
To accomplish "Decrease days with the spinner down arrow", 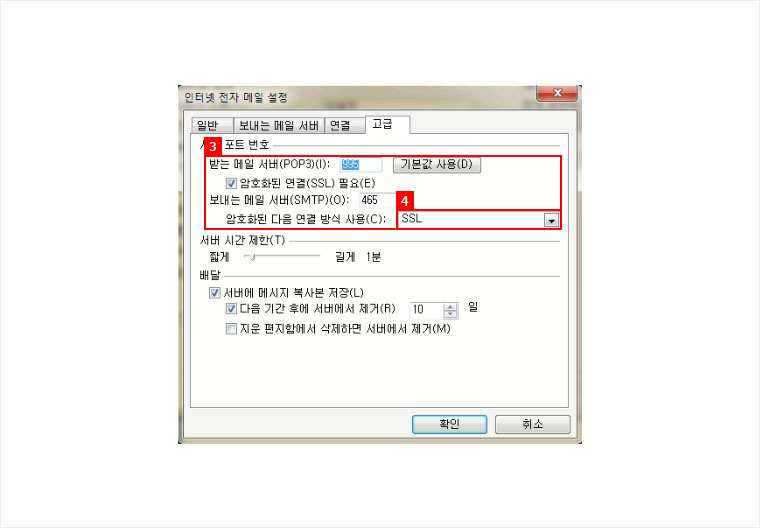I will (x=451, y=314).
